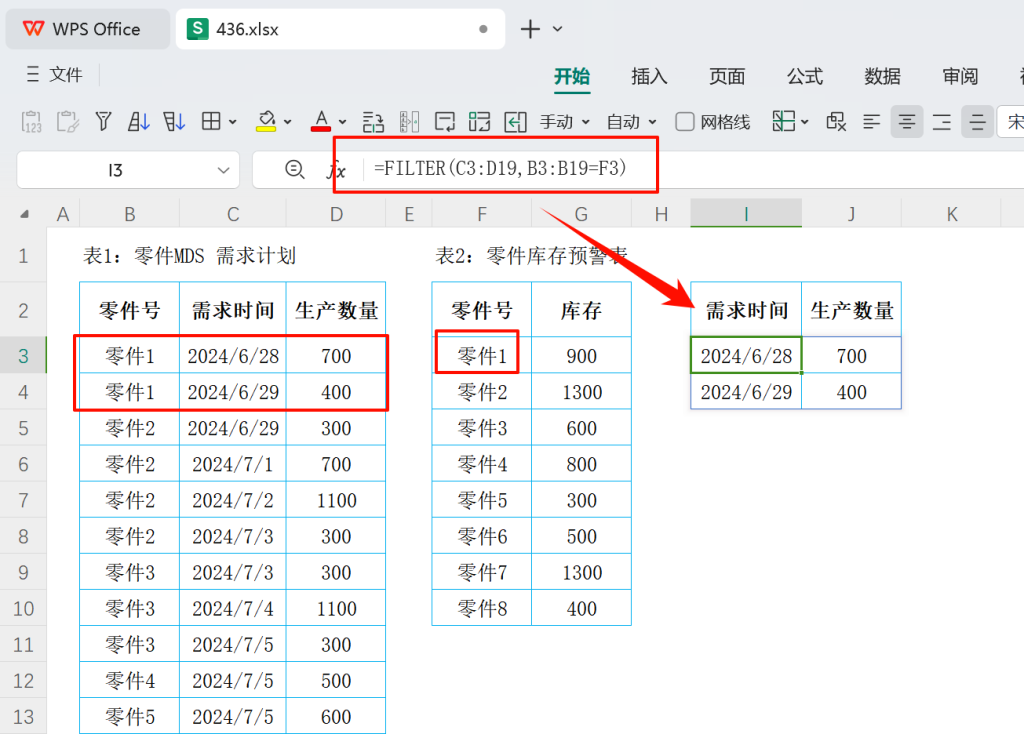Click the paste-as-values clipboard icon

tap(31, 122)
